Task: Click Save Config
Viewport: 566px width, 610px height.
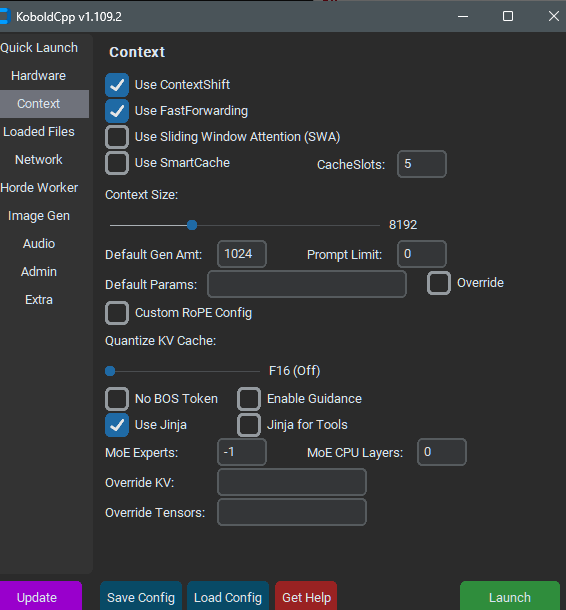Action: point(141,596)
